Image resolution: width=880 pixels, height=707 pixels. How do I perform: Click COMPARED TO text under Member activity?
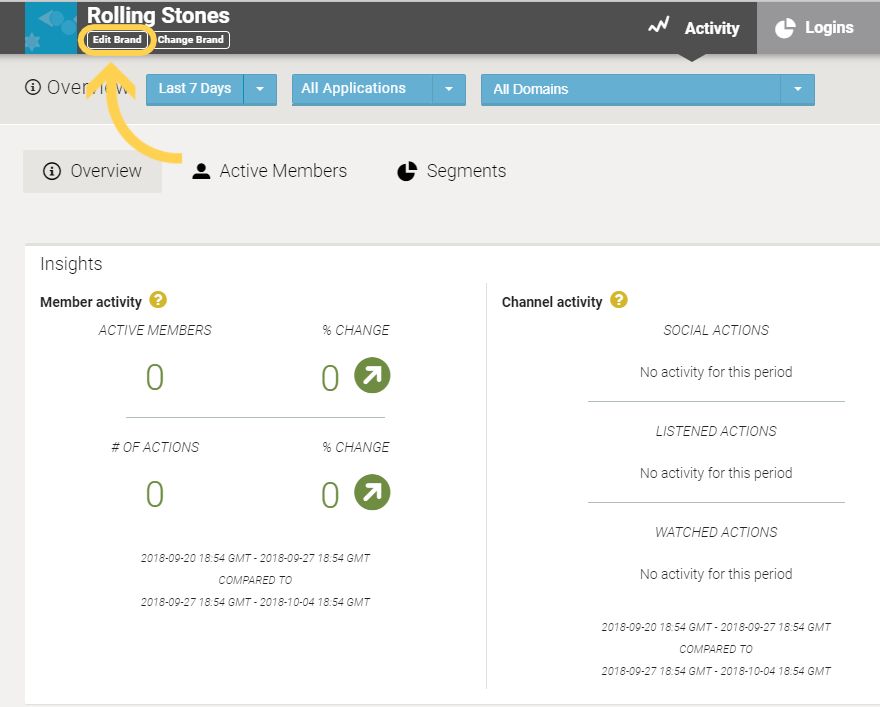click(255, 580)
